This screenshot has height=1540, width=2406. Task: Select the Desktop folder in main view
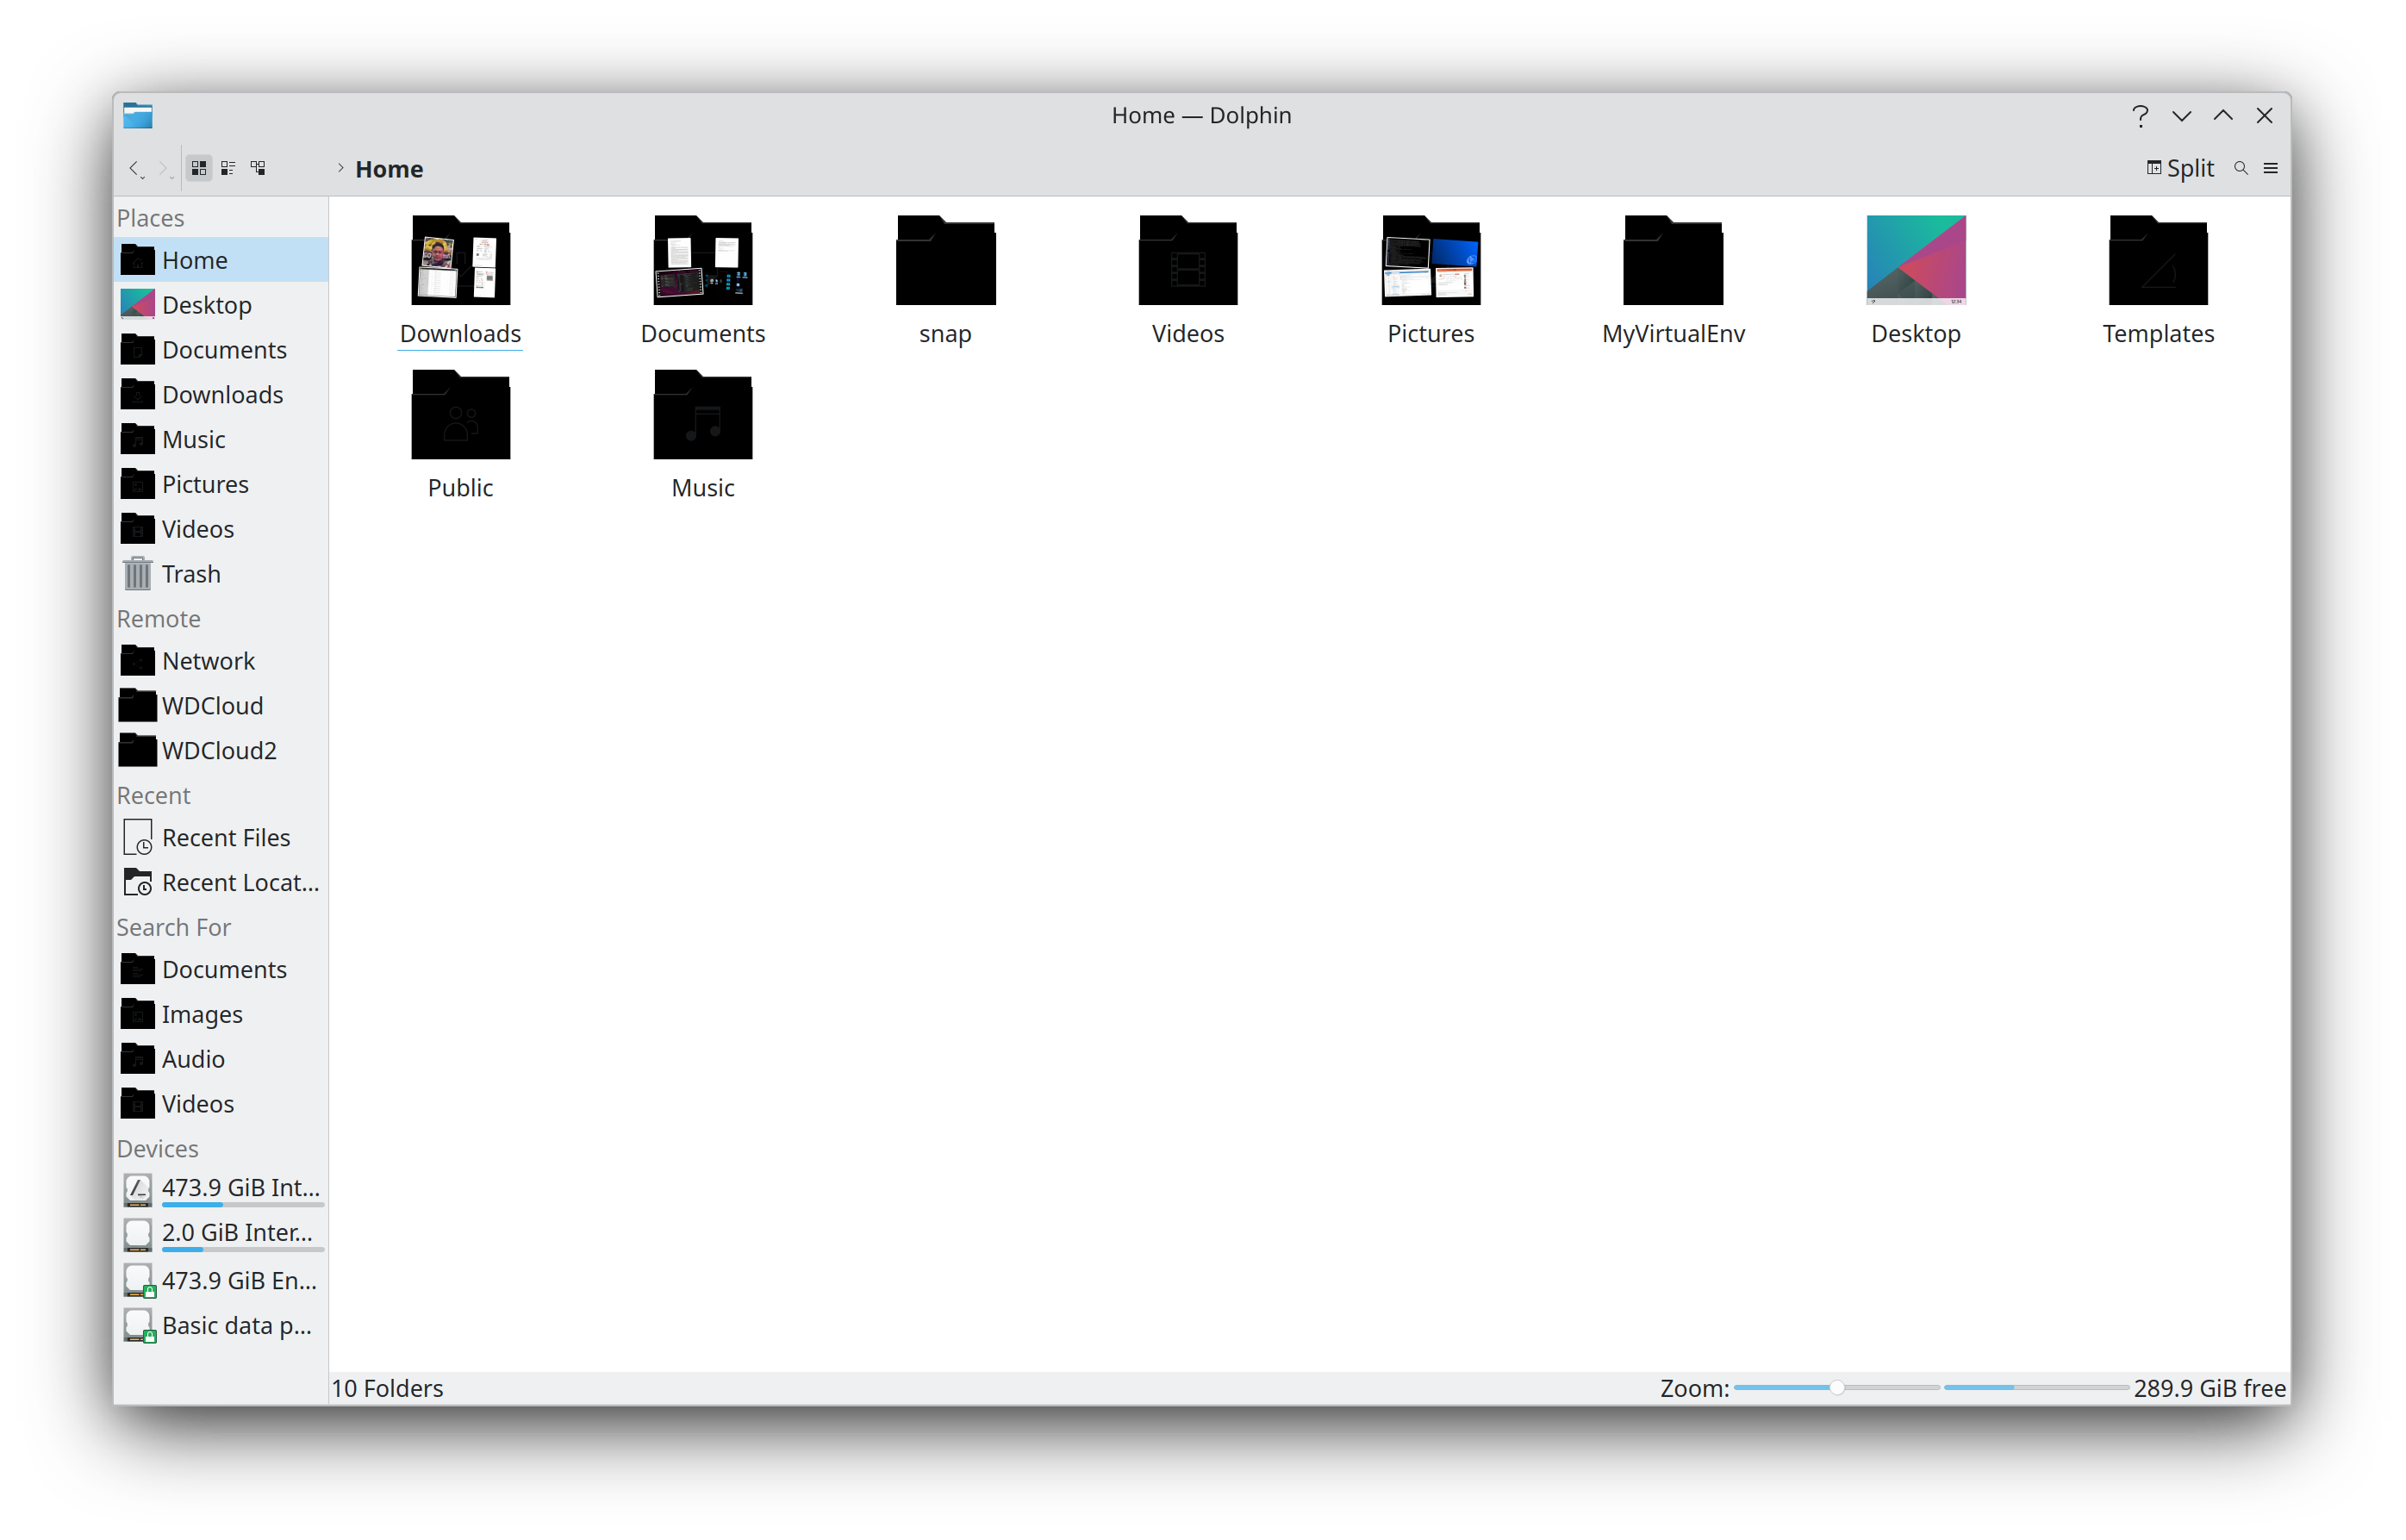[x=1916, y=281]
